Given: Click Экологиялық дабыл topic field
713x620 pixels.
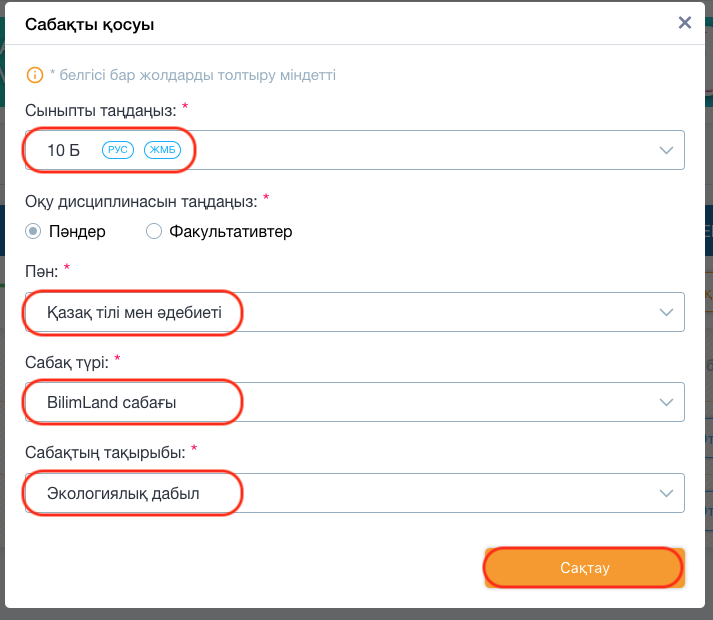Looking at the screenshot, I should coord(355,493).
